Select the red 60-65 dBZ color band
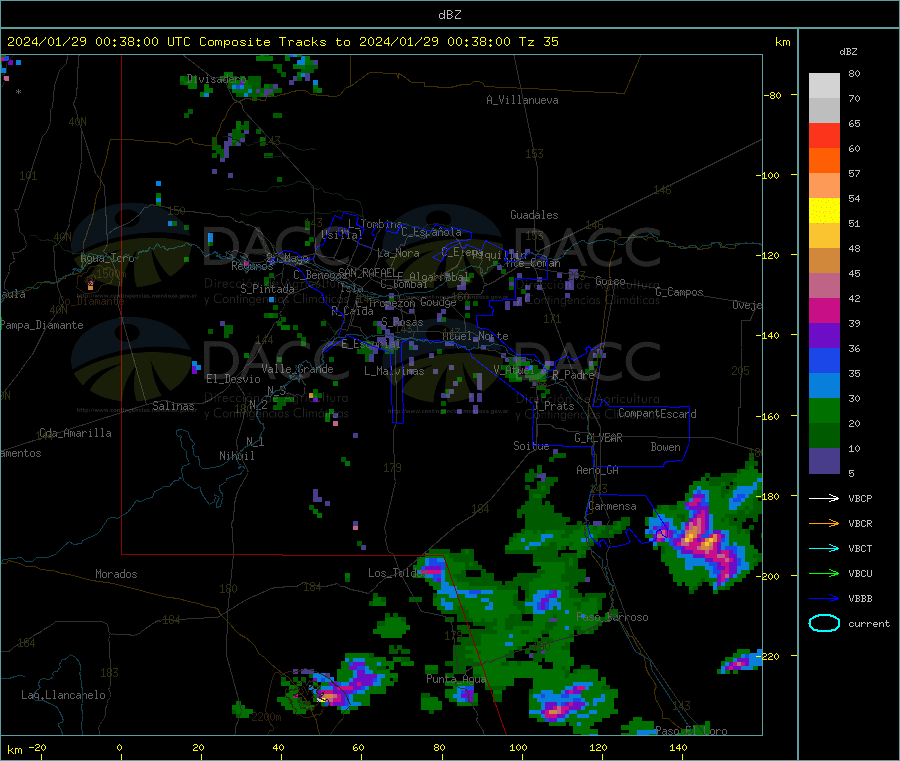Screen dimensions: 900x761 824,135
